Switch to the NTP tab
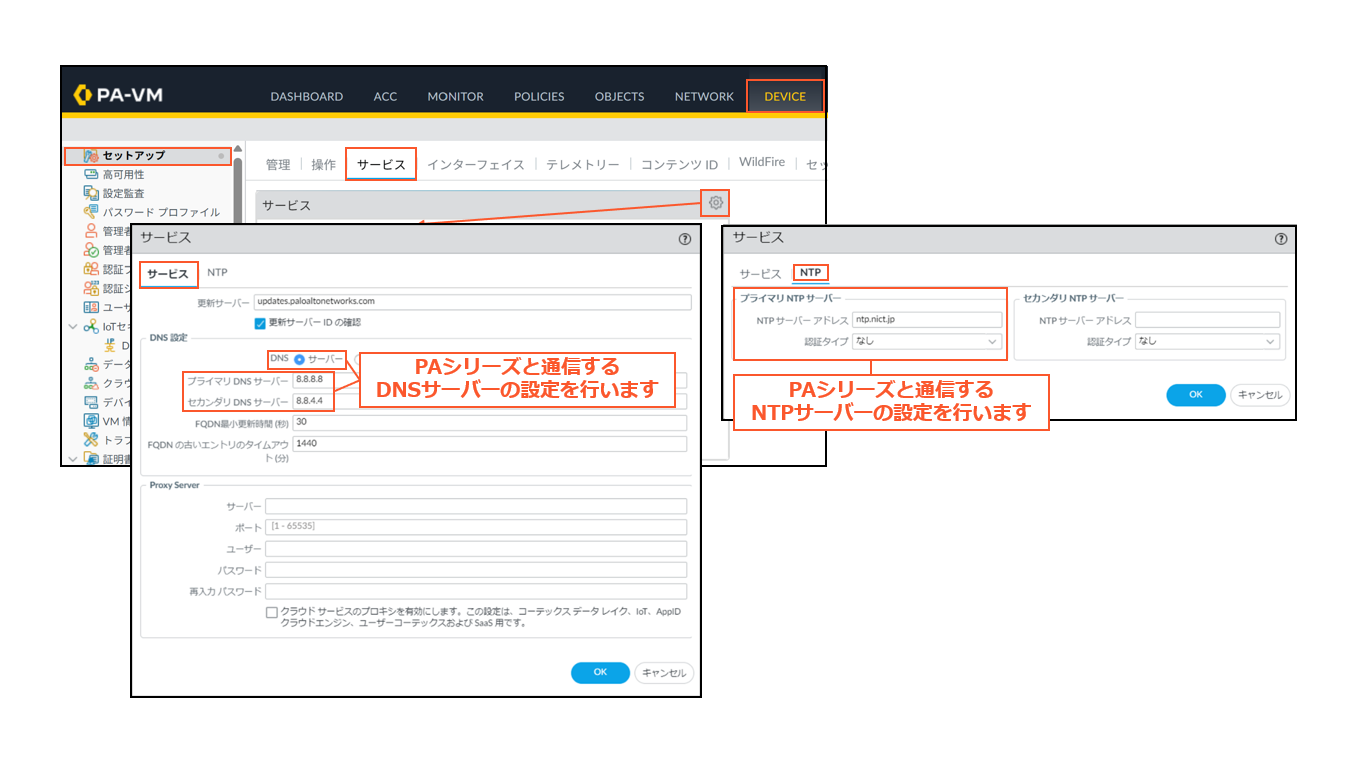Image resolution: width=1357 pixels, height=762 pixels. point(810,272)
